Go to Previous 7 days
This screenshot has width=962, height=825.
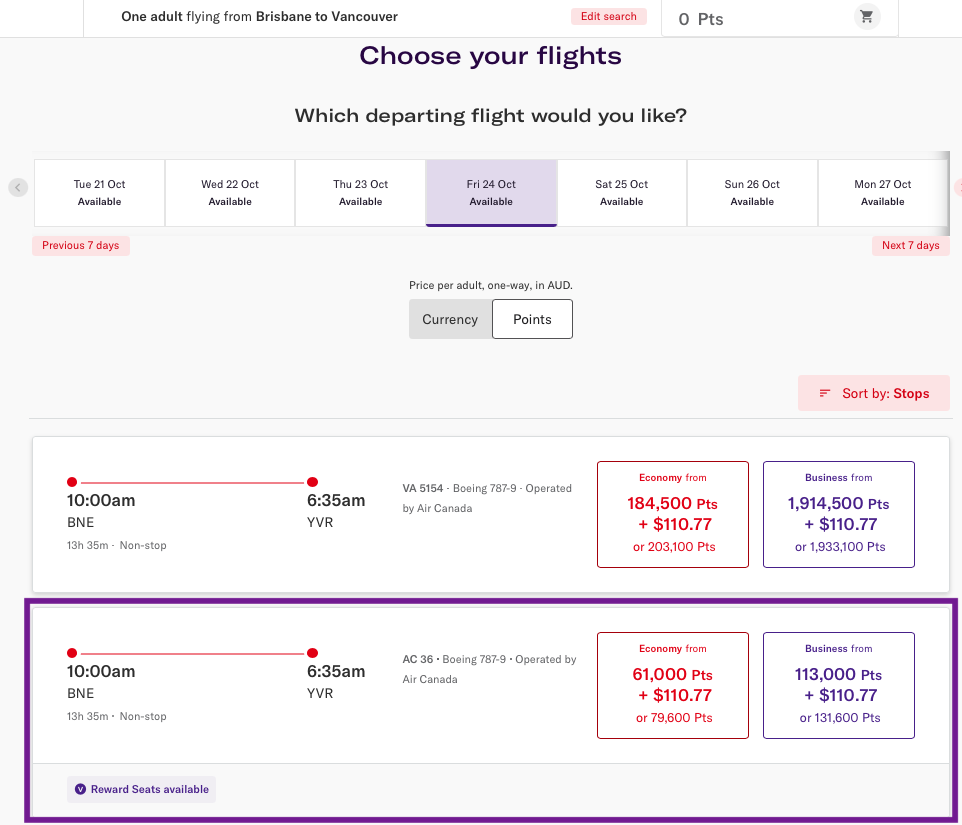pyautogui.click(x=81, y=245)
